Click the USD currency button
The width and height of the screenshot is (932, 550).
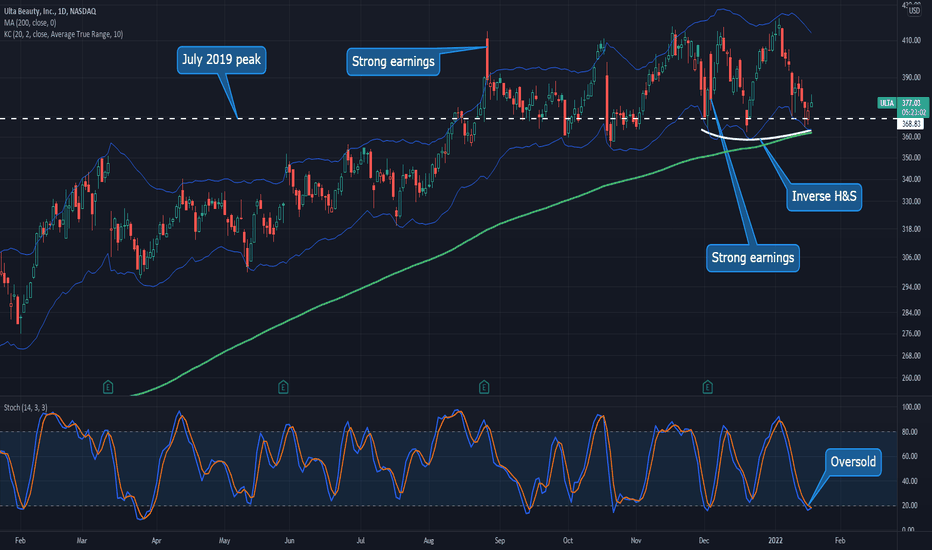[x=914, y=11]
